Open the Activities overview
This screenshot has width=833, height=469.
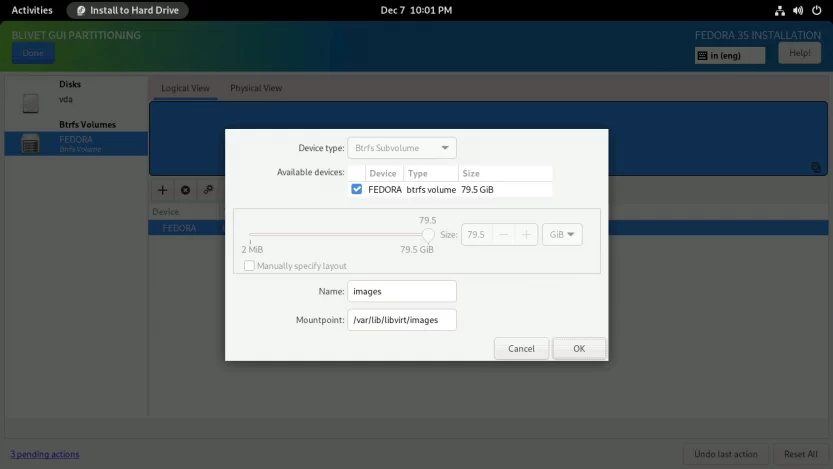tap(32, 11)
